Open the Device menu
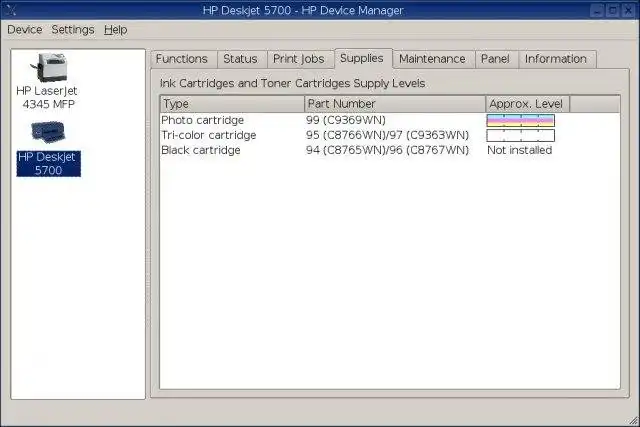The image size is (640, 427). coord(24,30)
